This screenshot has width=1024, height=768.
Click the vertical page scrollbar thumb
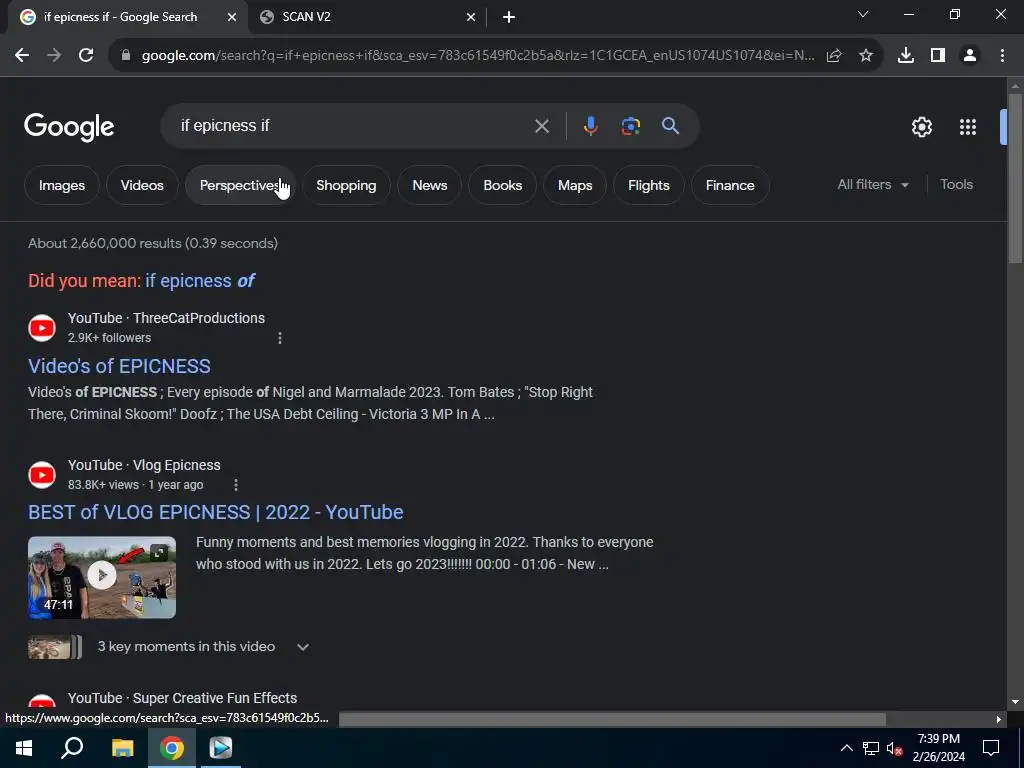click(1015, 179)
